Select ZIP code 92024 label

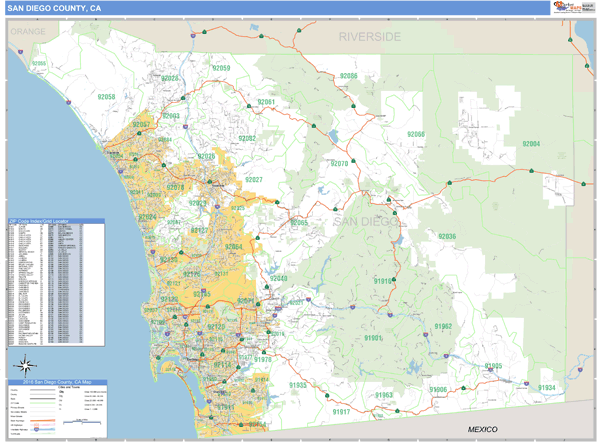(147, 217)
